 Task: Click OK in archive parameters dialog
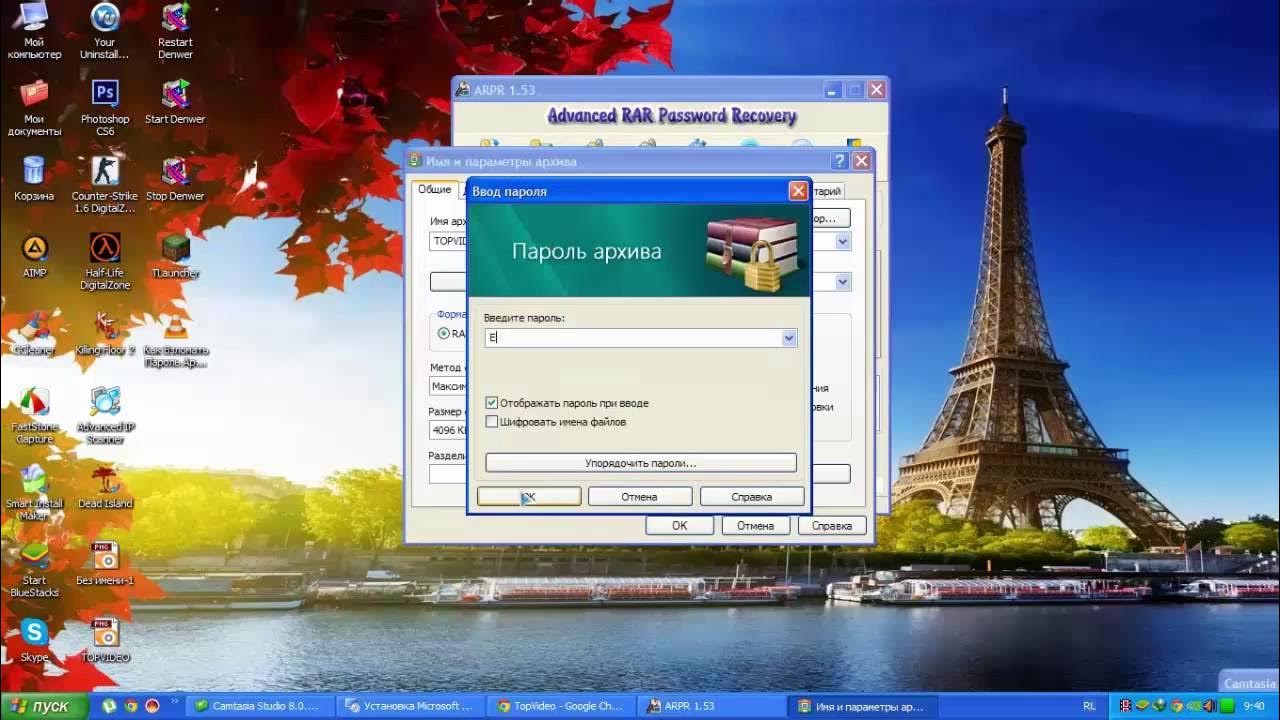click(x=680, y=525)
